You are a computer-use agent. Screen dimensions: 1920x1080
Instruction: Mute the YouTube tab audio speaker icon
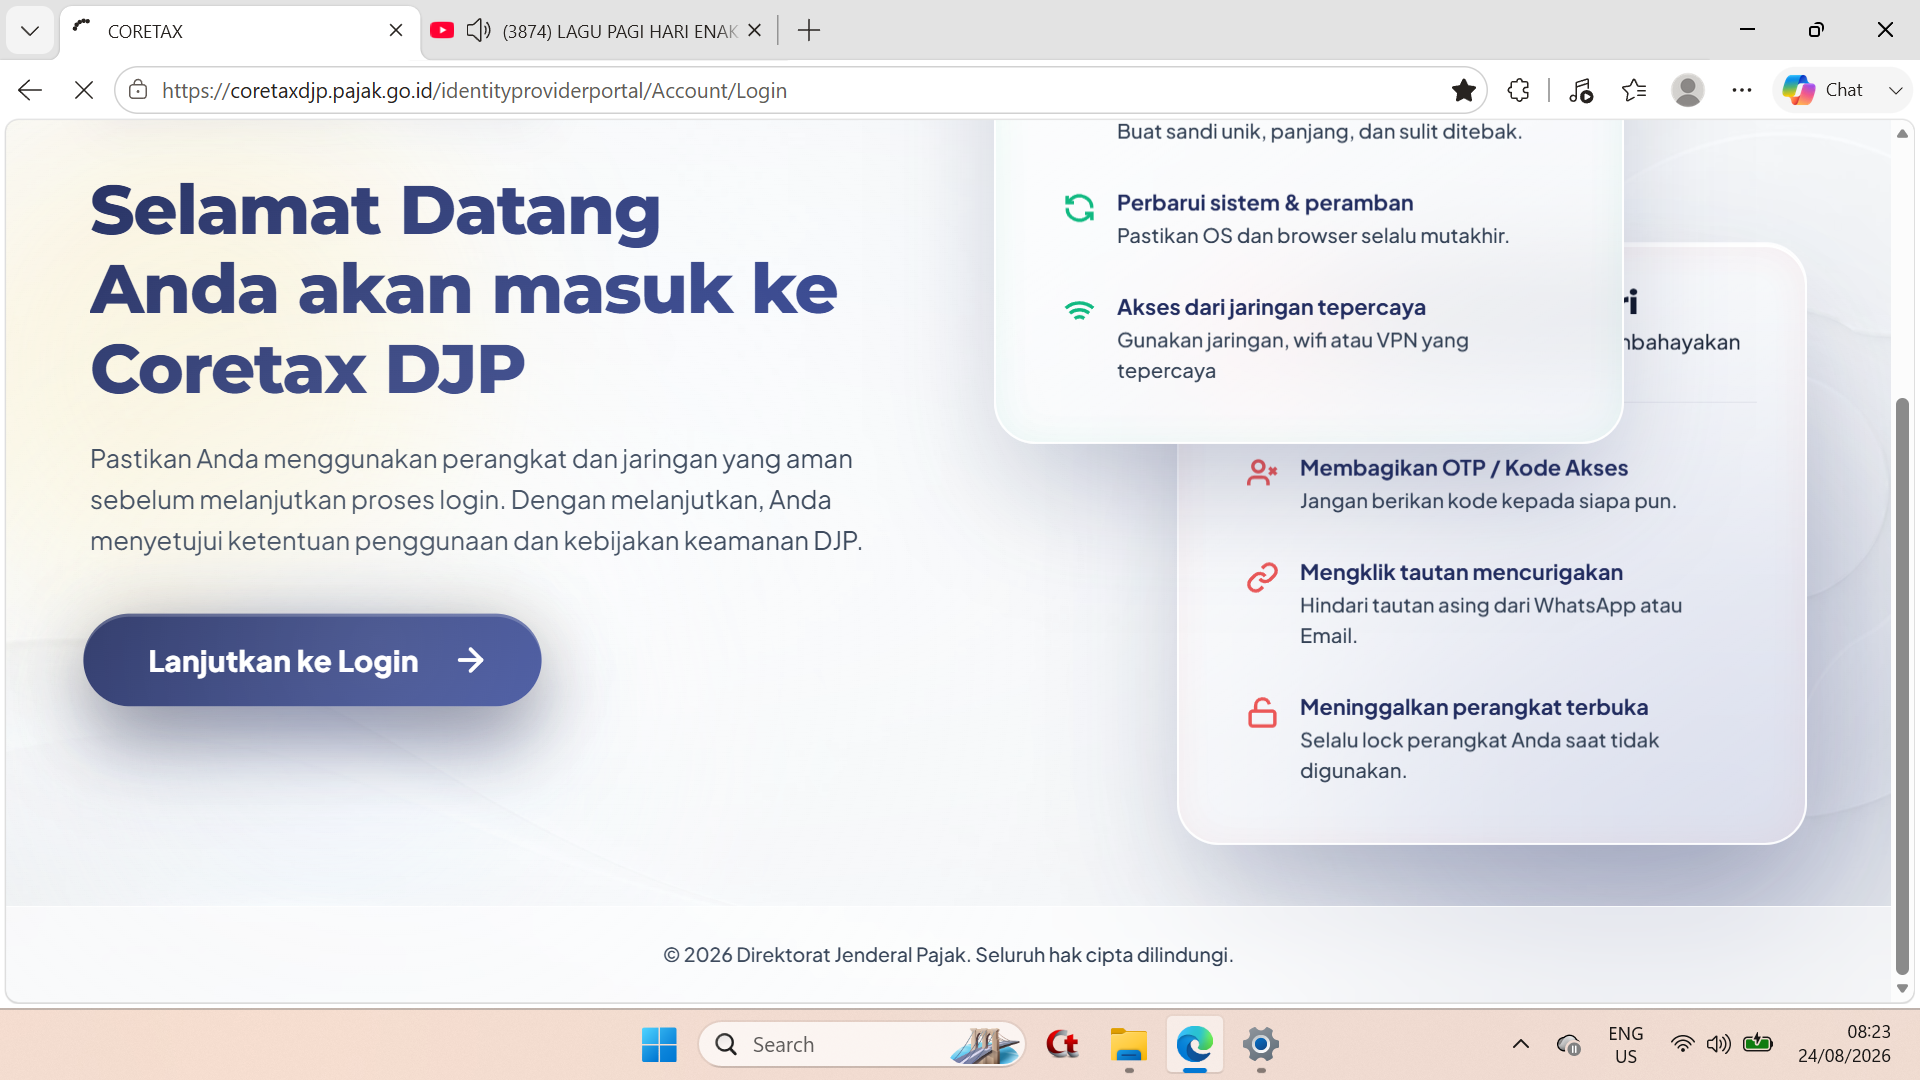coord(479,31)
